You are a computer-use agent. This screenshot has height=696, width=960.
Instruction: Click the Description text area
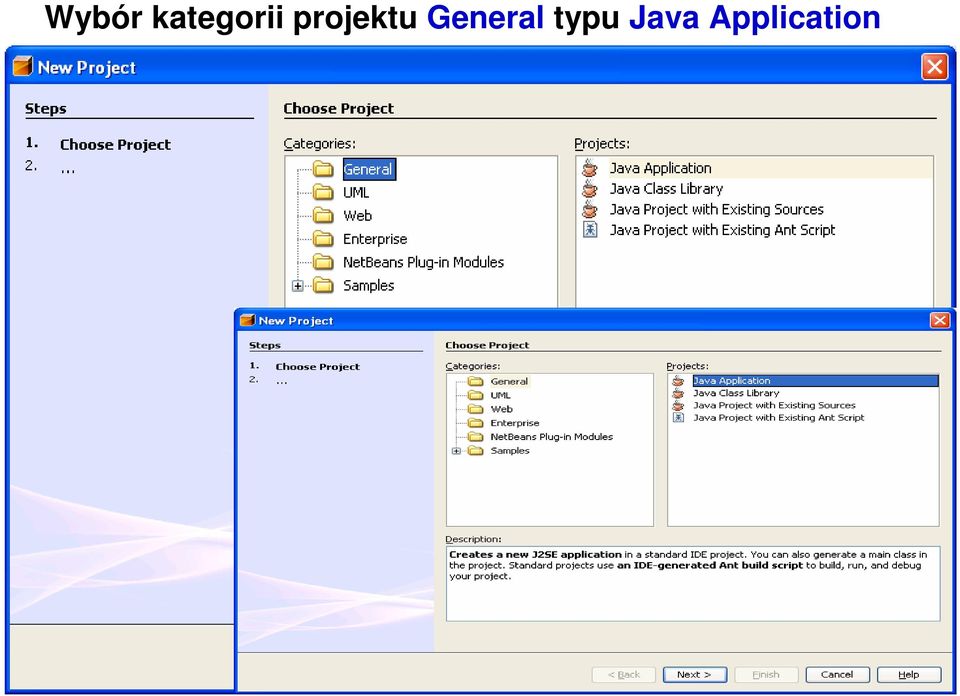(693, 584)
